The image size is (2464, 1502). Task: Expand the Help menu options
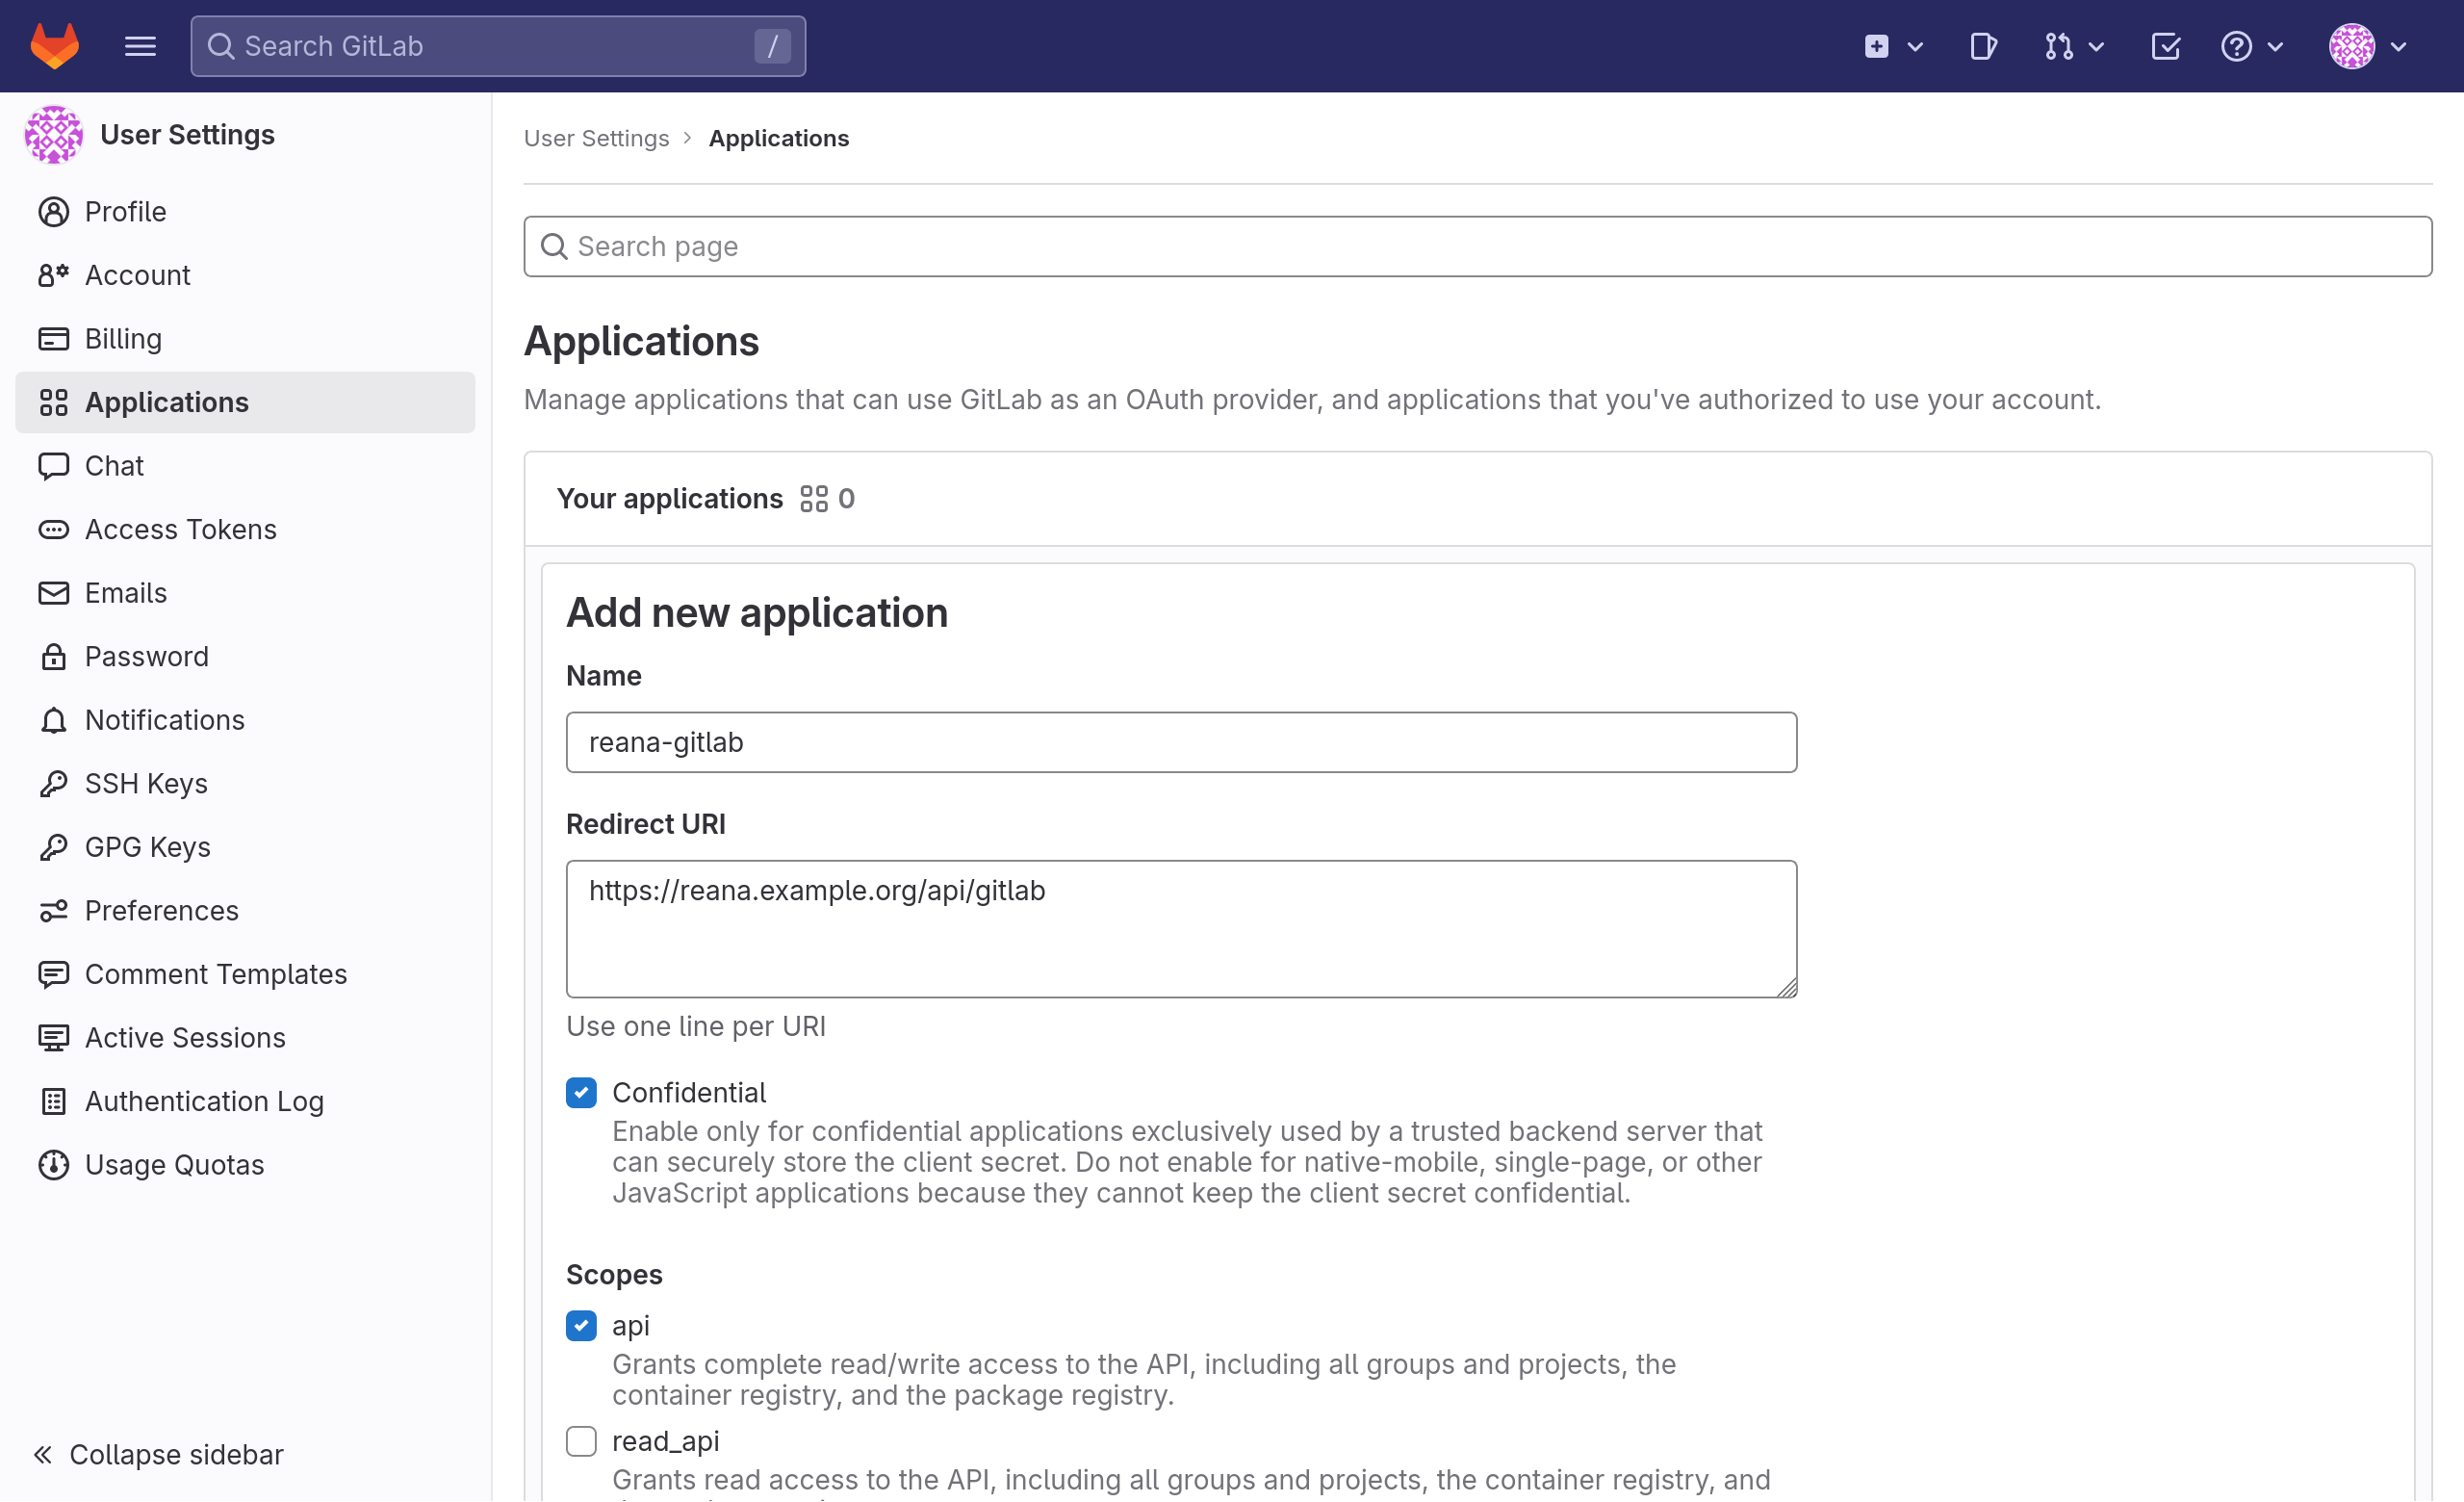[2253, 46]
